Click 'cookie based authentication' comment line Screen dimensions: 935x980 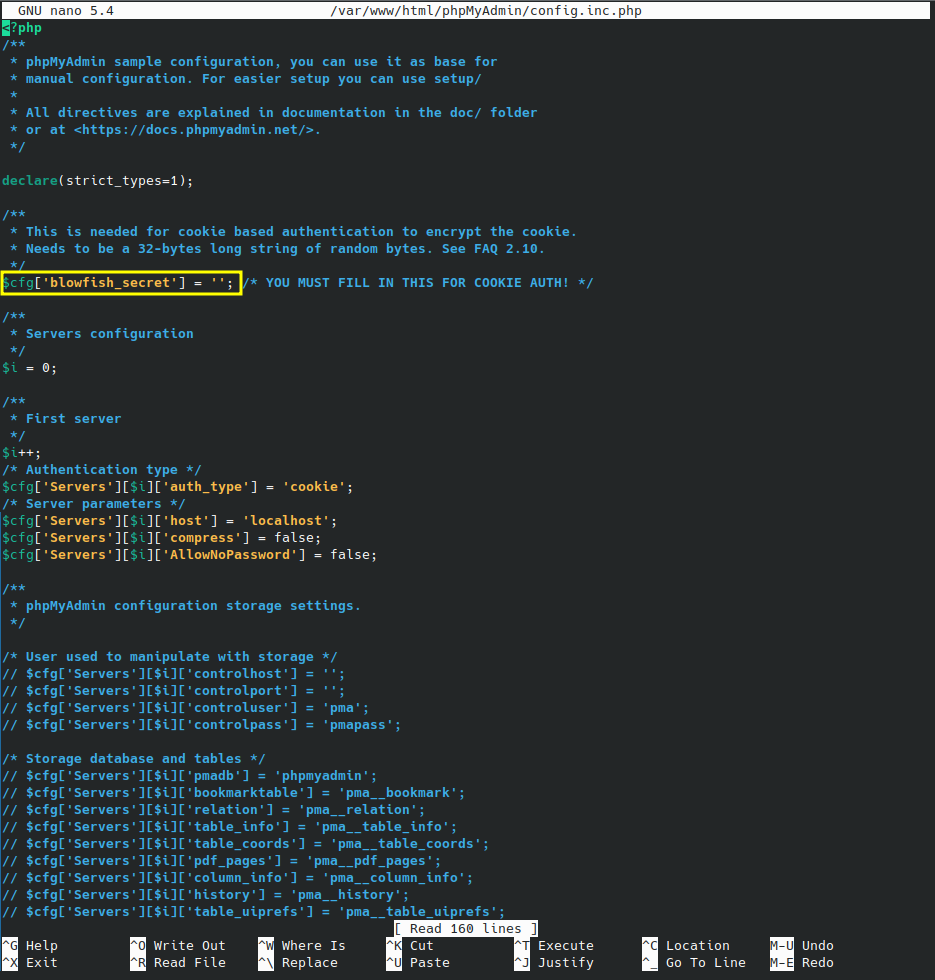[294, 232]
